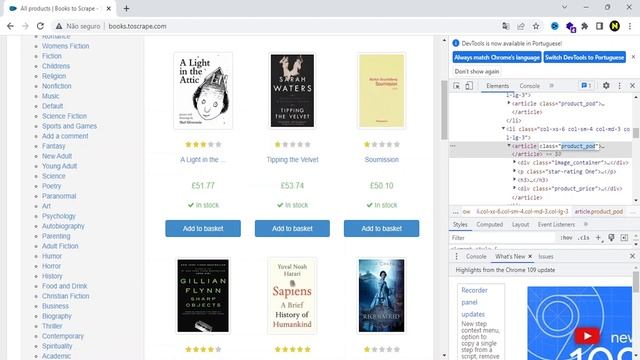Click the browser forward arrow
This screenshot has height=360, width=640.
(25, 26)
